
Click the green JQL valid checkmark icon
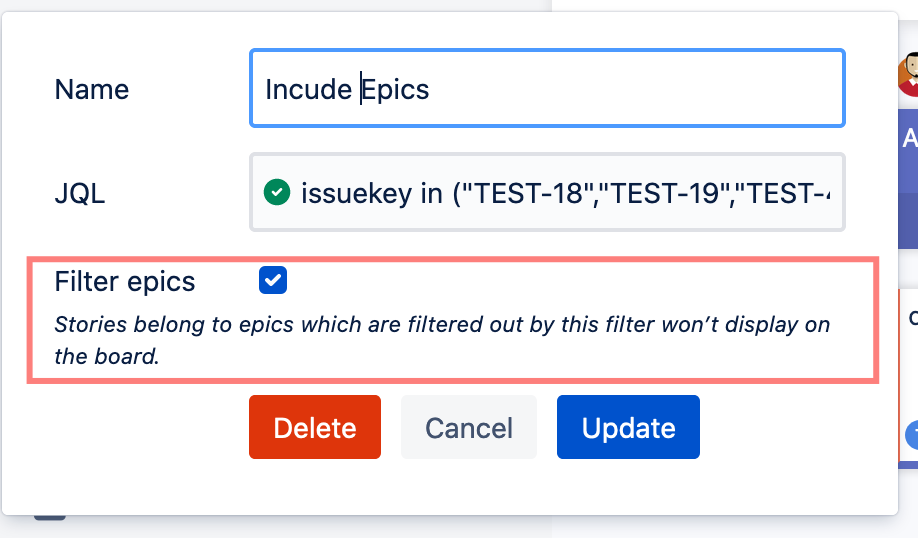[277, 192]
